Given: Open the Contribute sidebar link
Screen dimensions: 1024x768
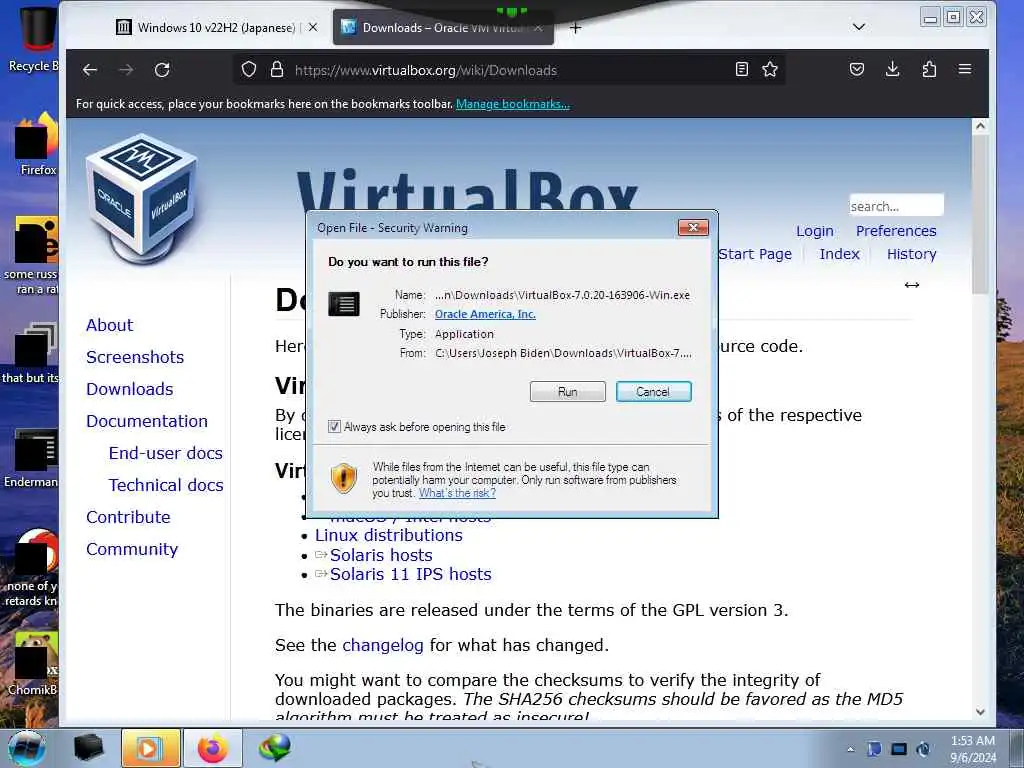Looking at the screenshot, I should [x=128, y=517].
